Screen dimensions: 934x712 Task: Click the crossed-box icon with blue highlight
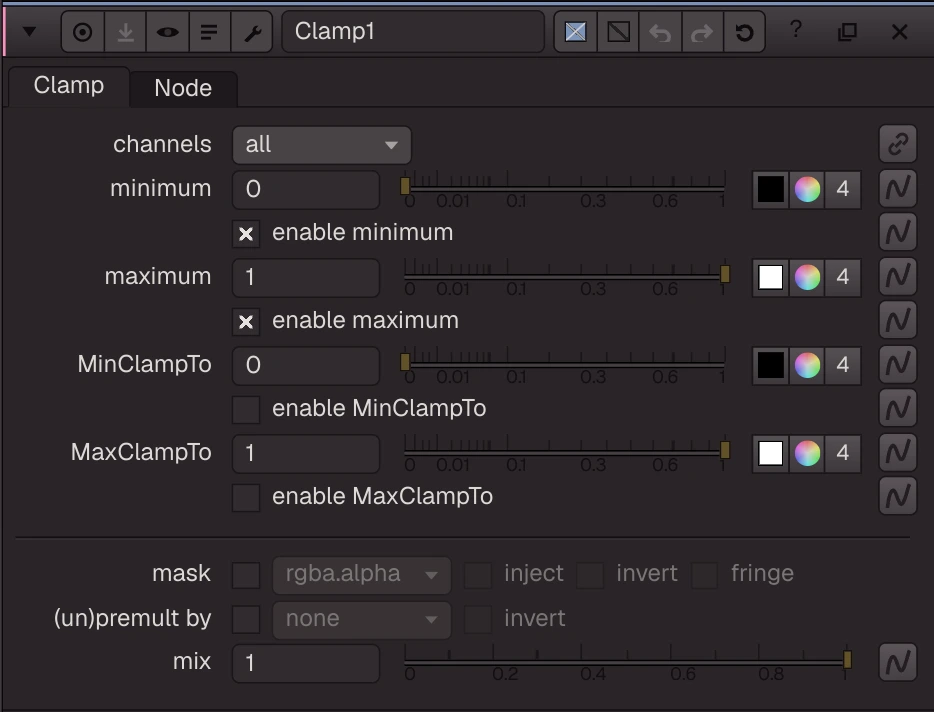pyautogui.click(x=575, y=32)
